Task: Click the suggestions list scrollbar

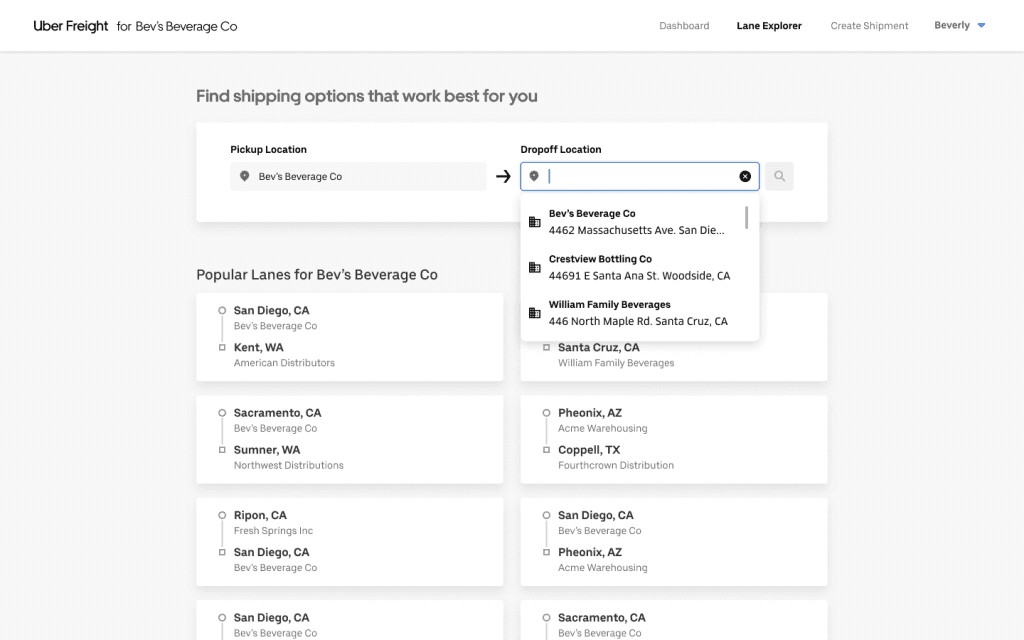Action: [x=747, y=217]
